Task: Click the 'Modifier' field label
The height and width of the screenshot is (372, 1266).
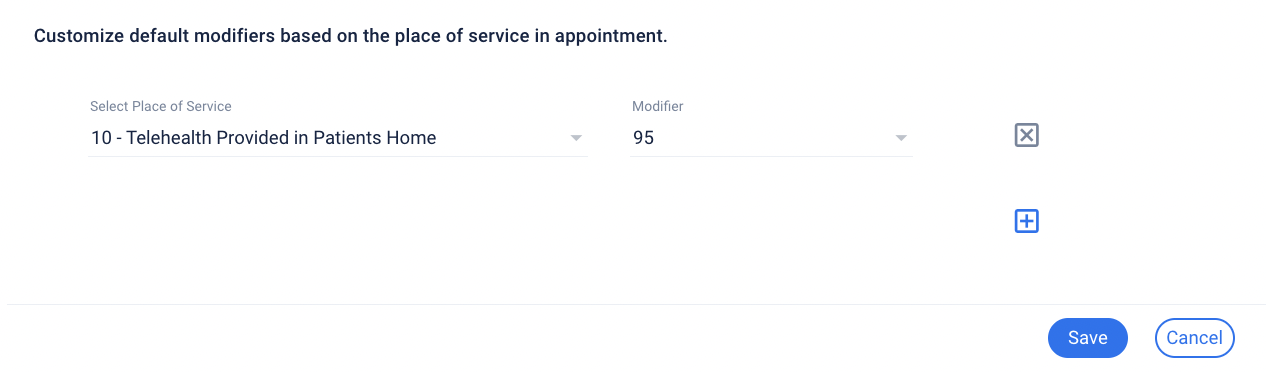Action: point(658,106)
